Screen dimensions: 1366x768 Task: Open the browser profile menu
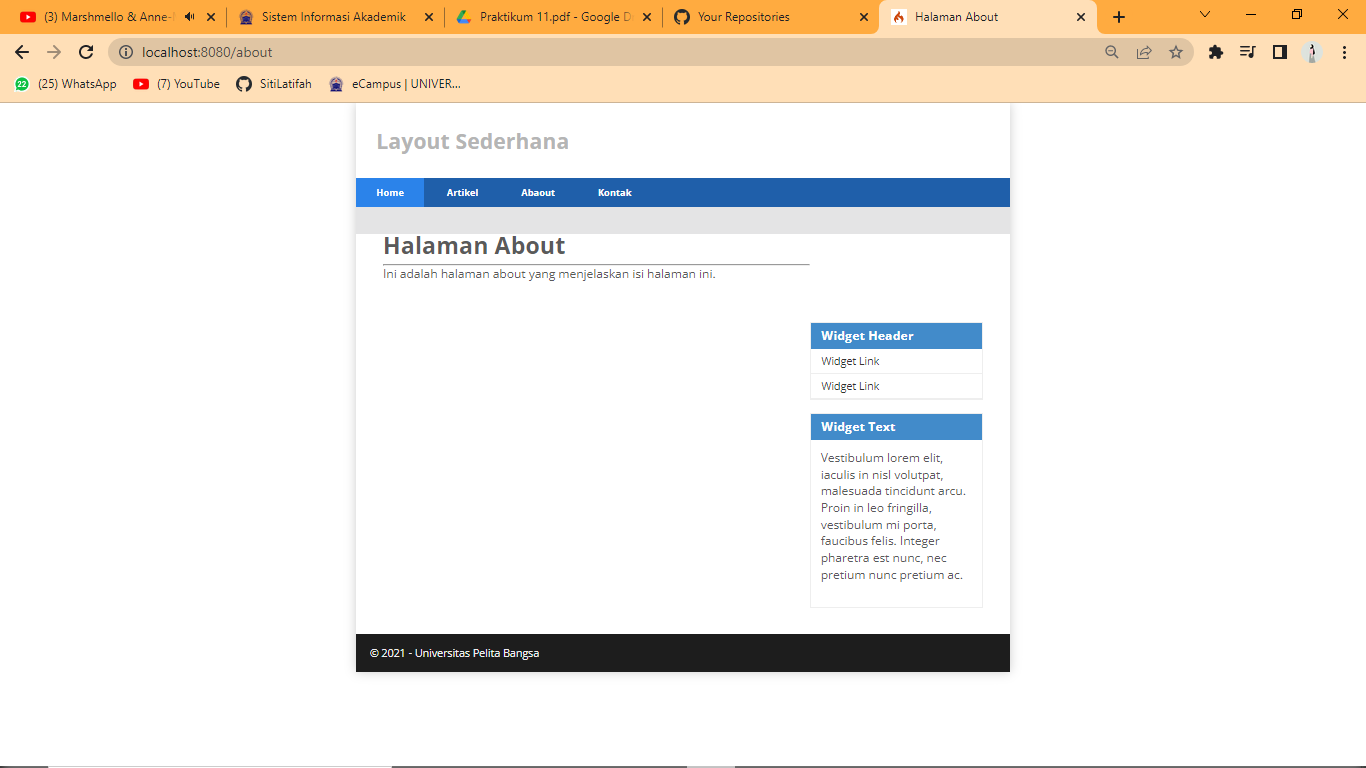[x=1311, y=52]
